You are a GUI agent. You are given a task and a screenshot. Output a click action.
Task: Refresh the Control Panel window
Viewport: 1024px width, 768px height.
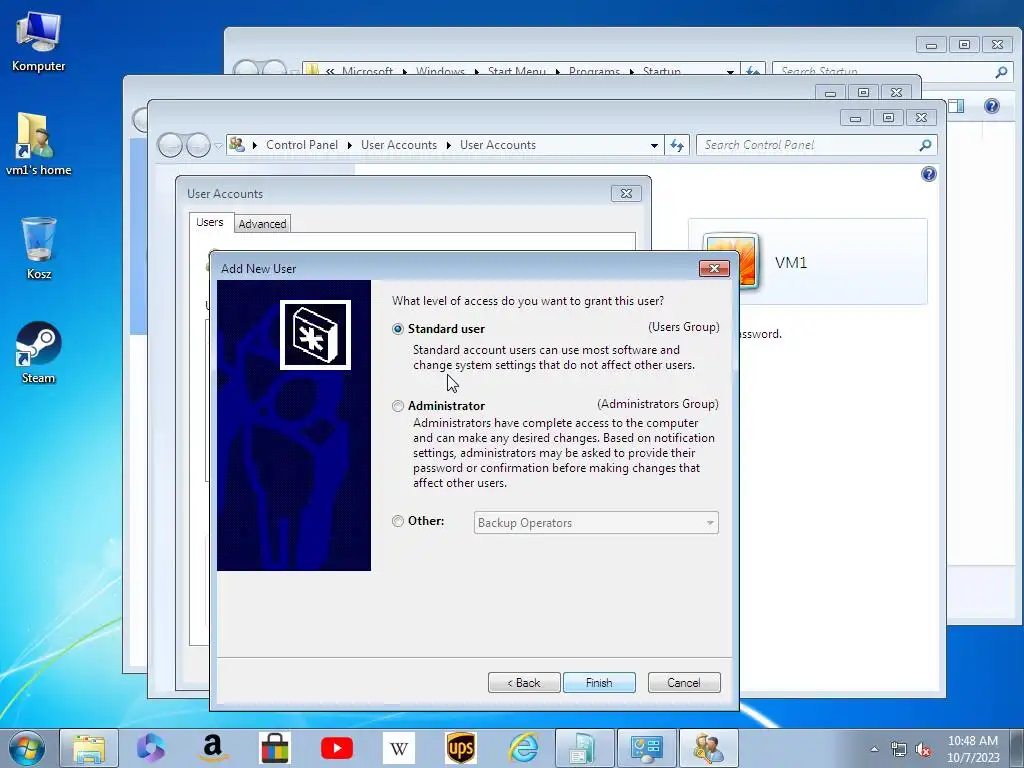[677, 146]
